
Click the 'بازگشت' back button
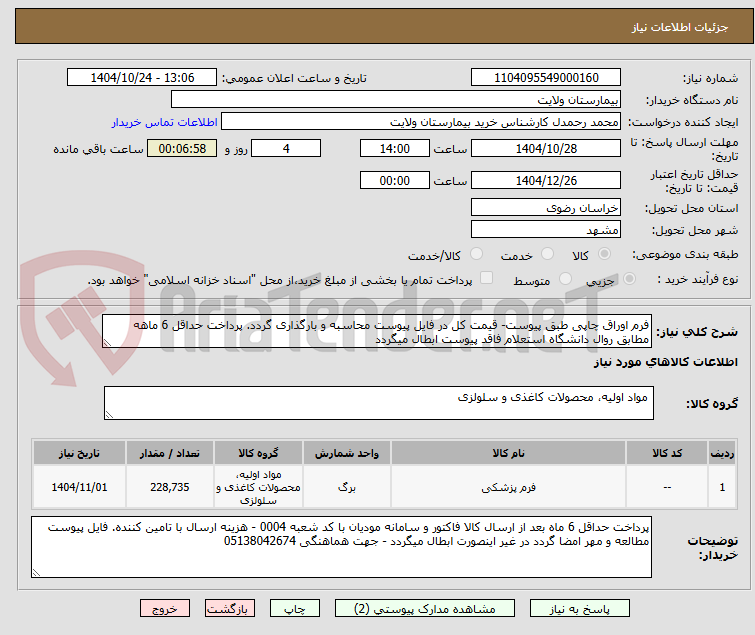[x=230, y=609]
